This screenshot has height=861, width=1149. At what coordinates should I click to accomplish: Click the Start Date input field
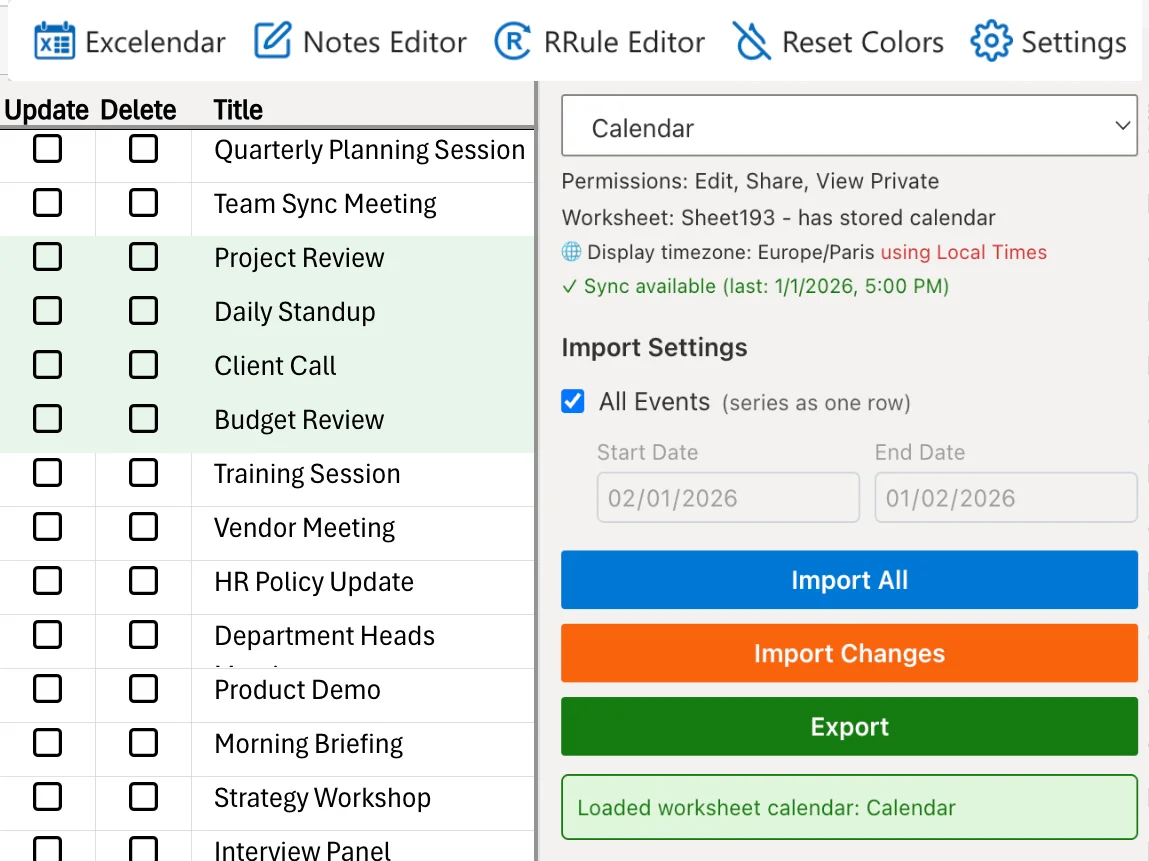[727, 497]
